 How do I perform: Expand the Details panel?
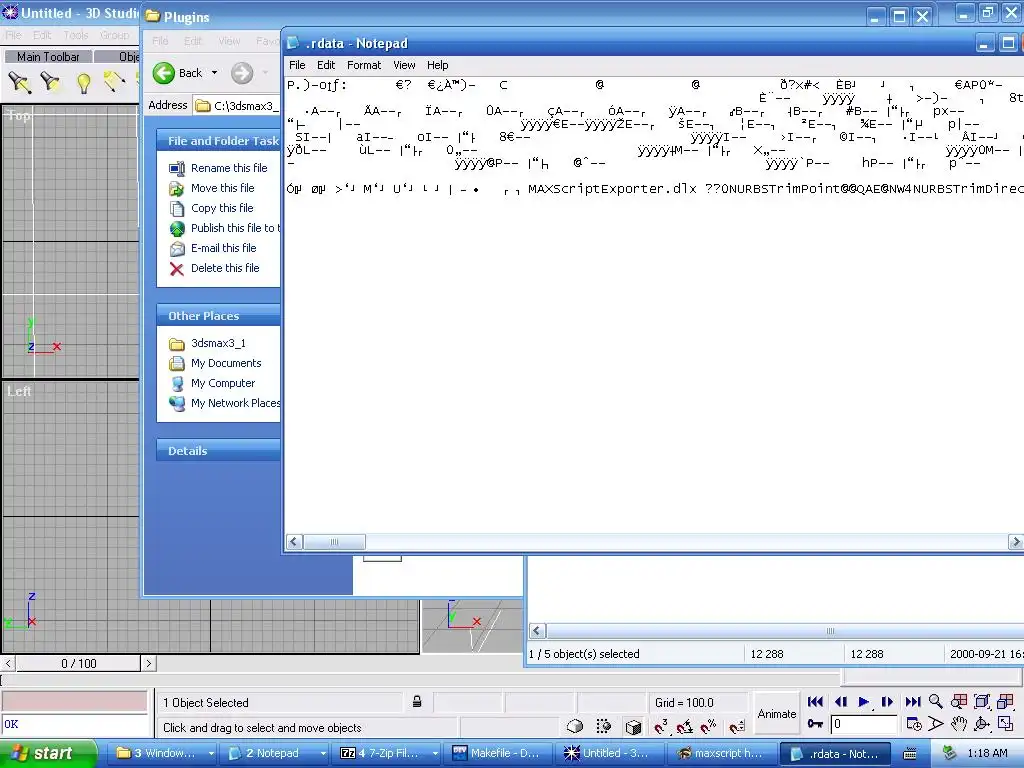pos(219,451)
